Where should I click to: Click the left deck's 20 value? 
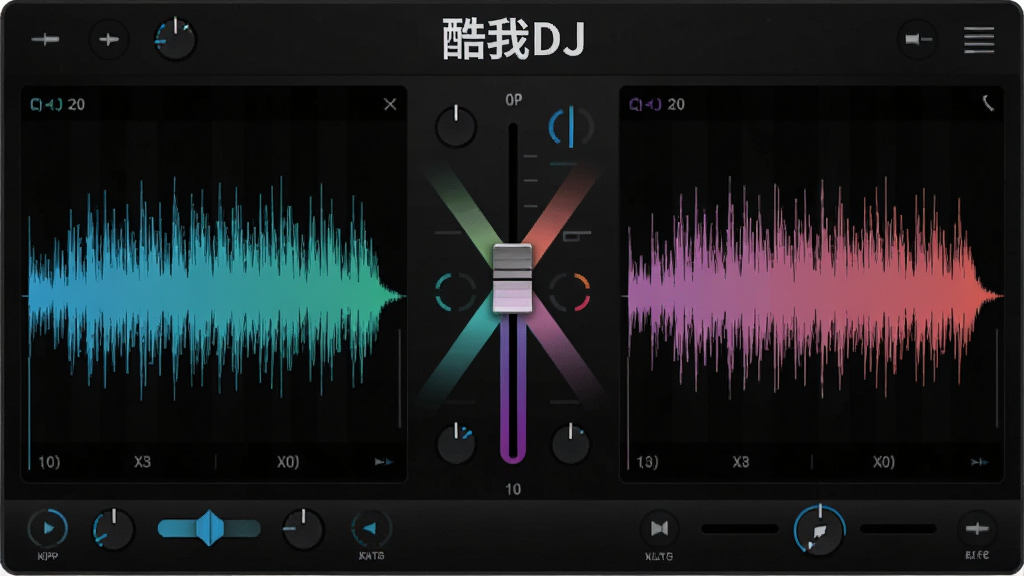[76, 104]
